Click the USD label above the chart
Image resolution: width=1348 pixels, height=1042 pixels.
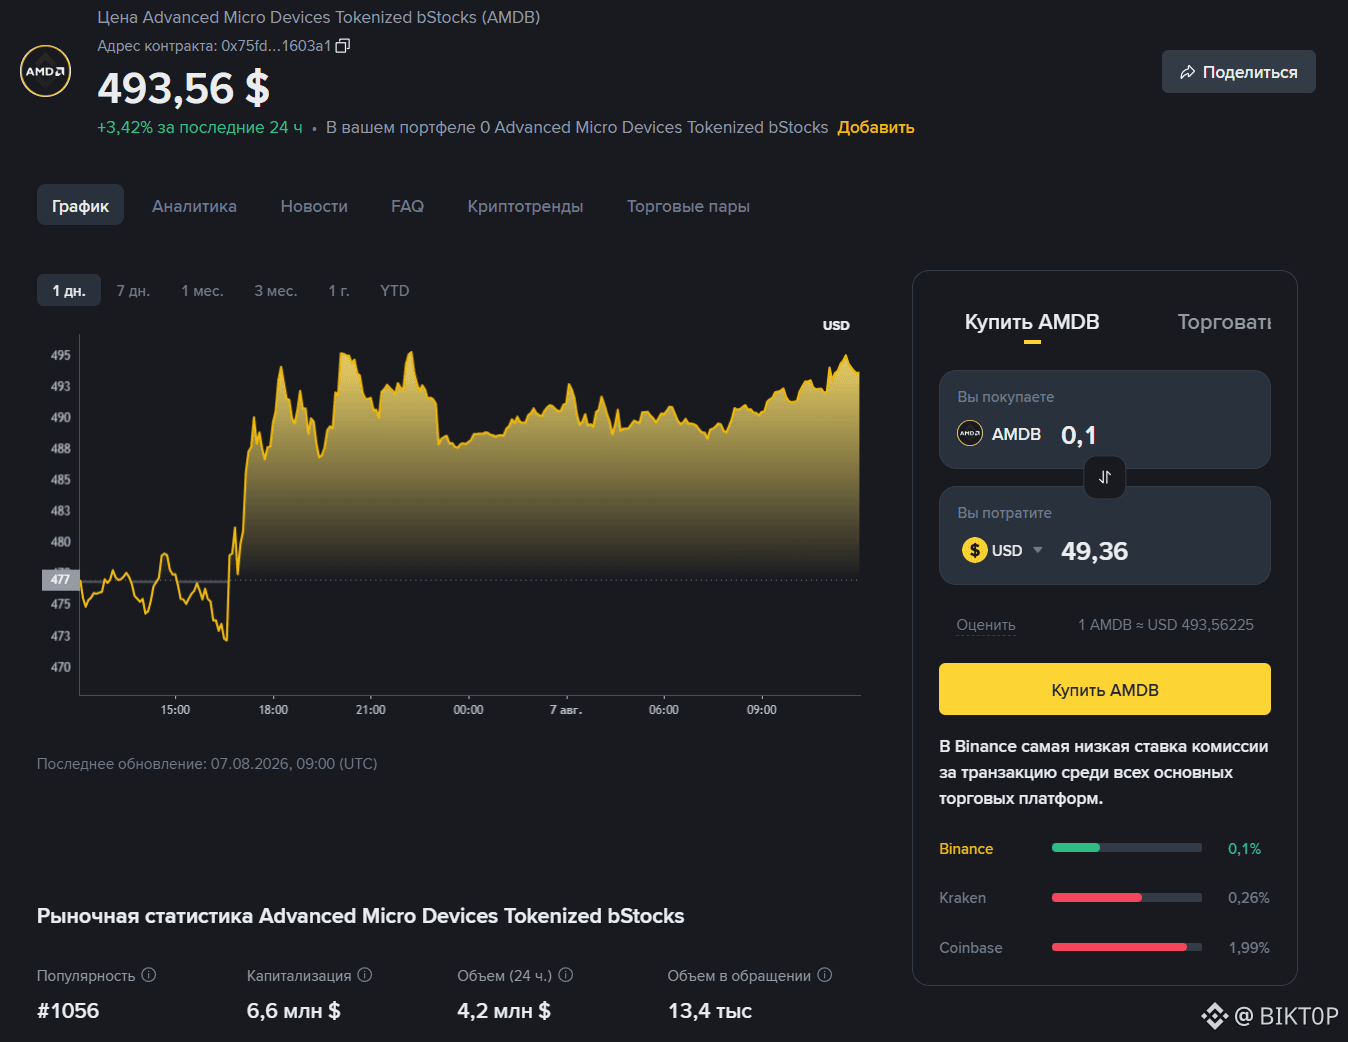point(836,325)
